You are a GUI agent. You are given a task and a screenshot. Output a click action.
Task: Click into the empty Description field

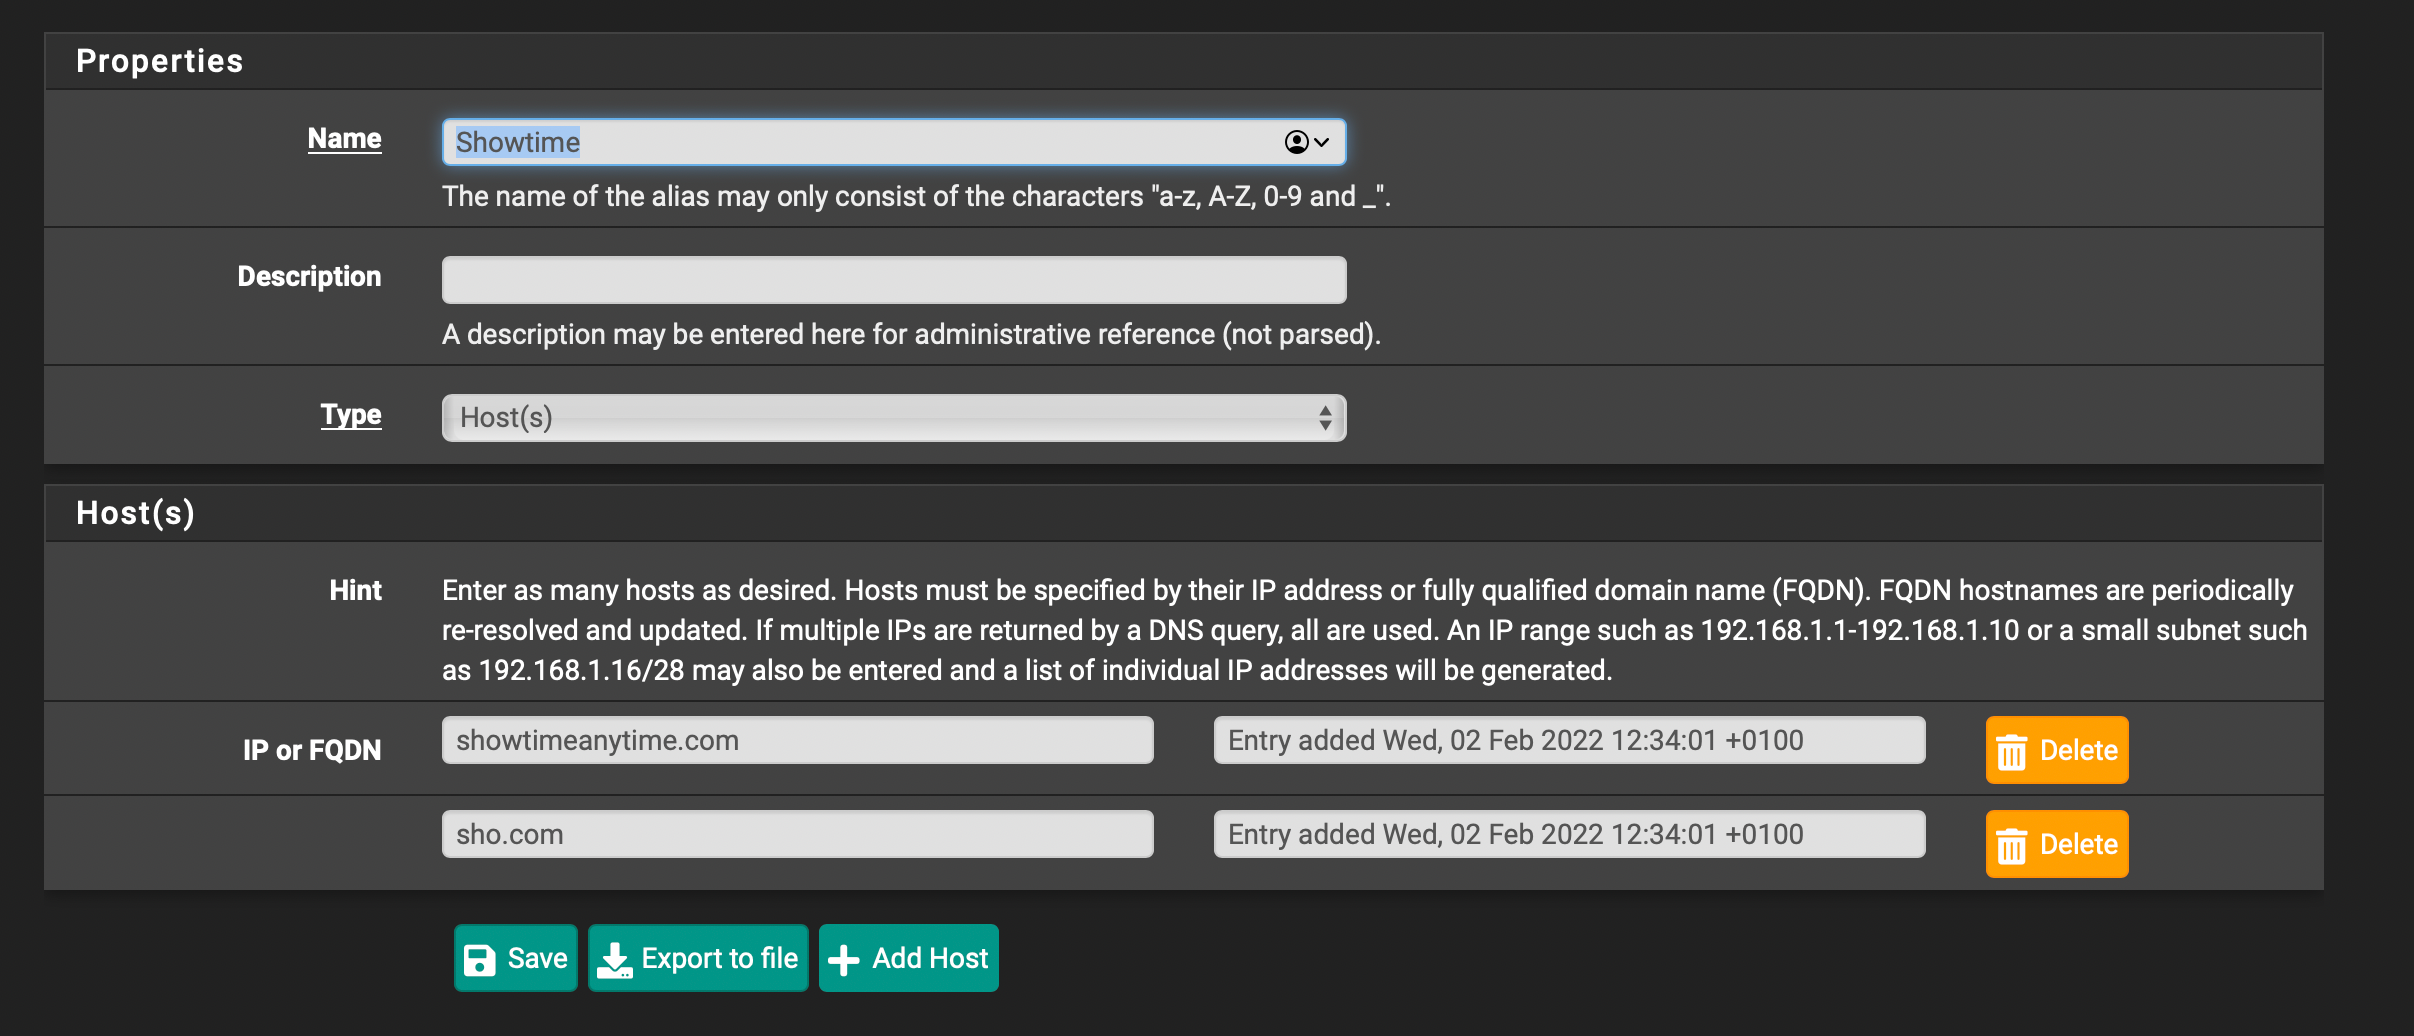pos(893,280)
